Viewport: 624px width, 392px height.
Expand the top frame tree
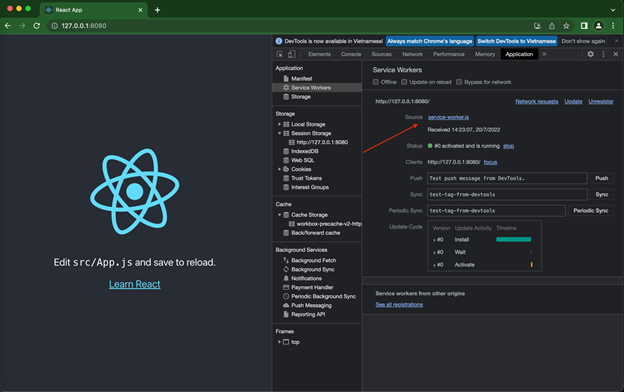279,342
